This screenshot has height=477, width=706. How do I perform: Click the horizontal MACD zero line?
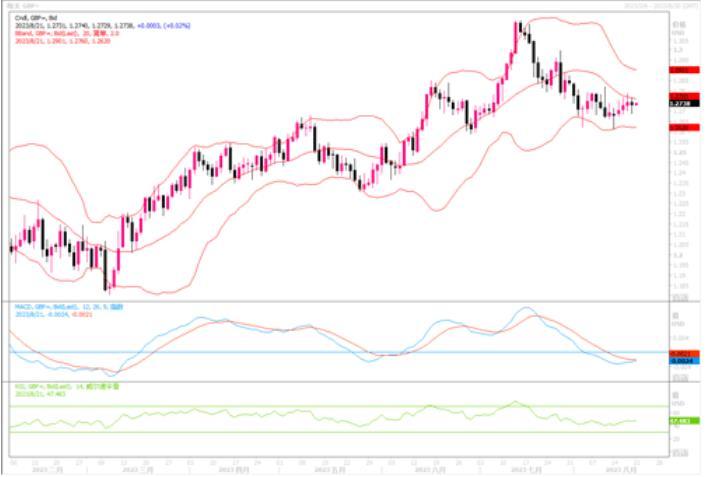pyautogui.click(x=330, y=352)
